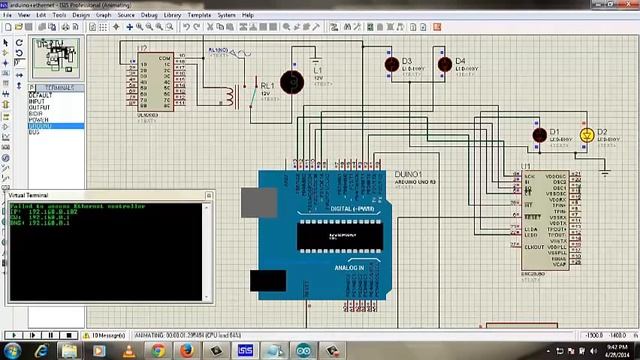Select Subcircuit Mode tool
This screenshot has height=360, width=640.
click(x=6, y=104)
